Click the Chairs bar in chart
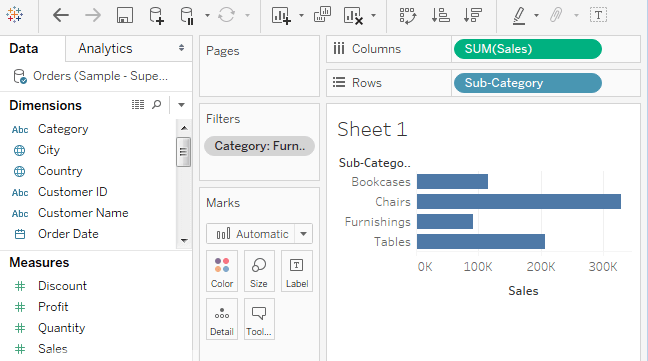 (x=519, y=202)
